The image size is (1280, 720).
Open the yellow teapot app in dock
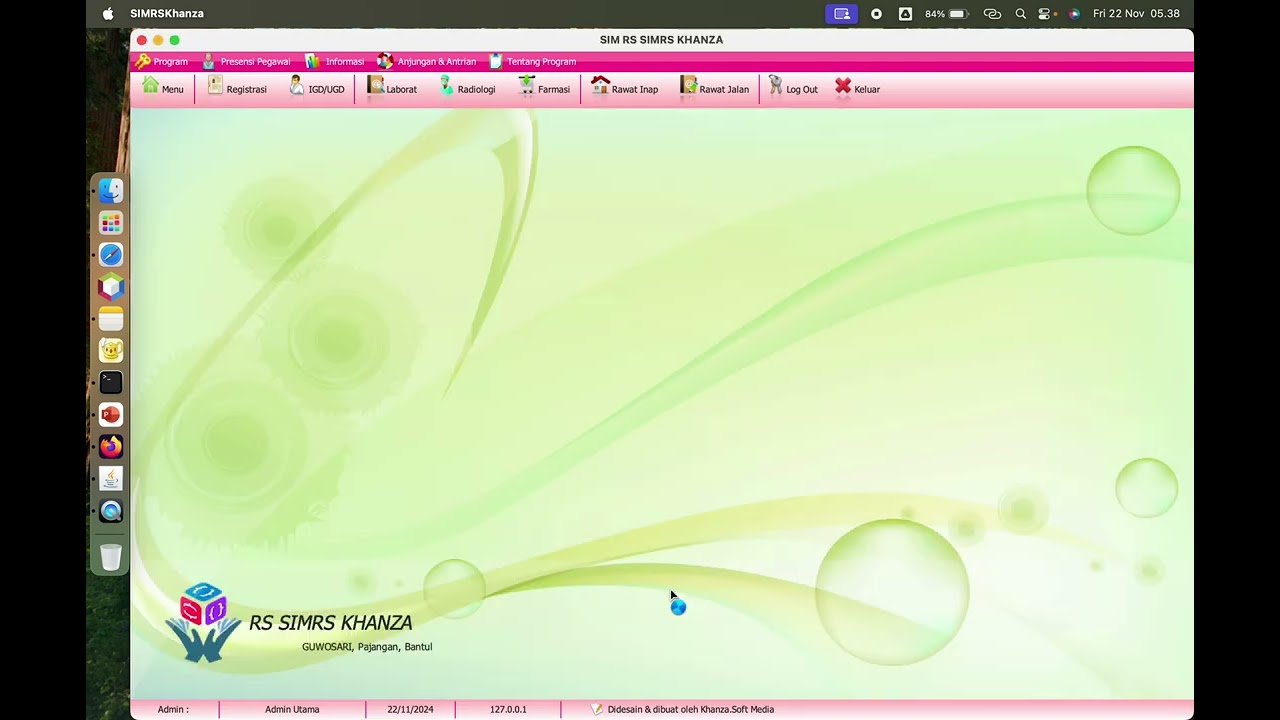[x=111, y=351]
